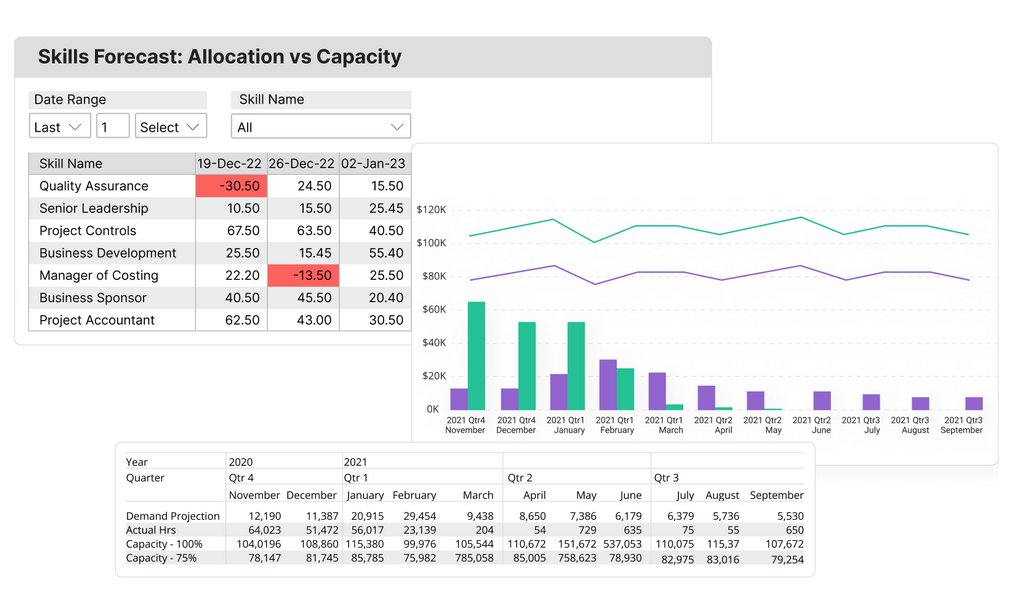Screen dimensions: 1022x600
Task: Select the 19-Dec-22 column header
Action: point(230,163)
